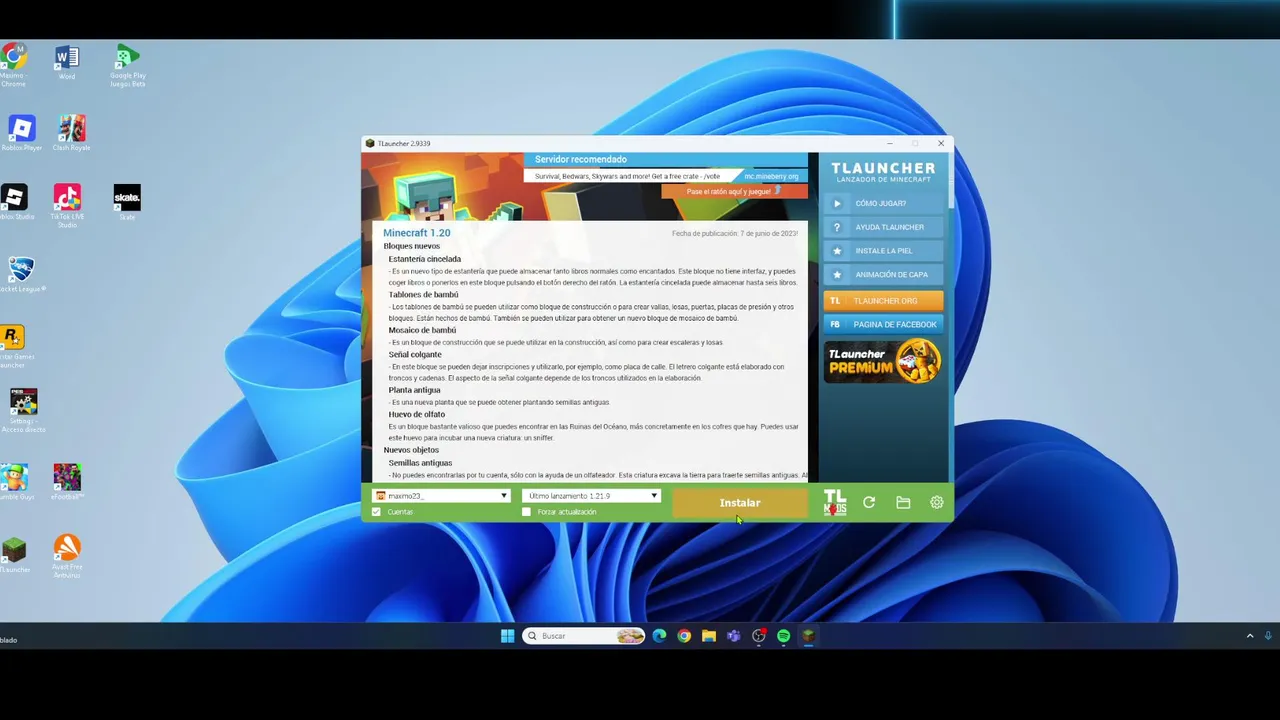The width and height of the screenshot is (1280, 720).
Task: Open Google Play Juegos Beta shortcut
Action: 127,66
